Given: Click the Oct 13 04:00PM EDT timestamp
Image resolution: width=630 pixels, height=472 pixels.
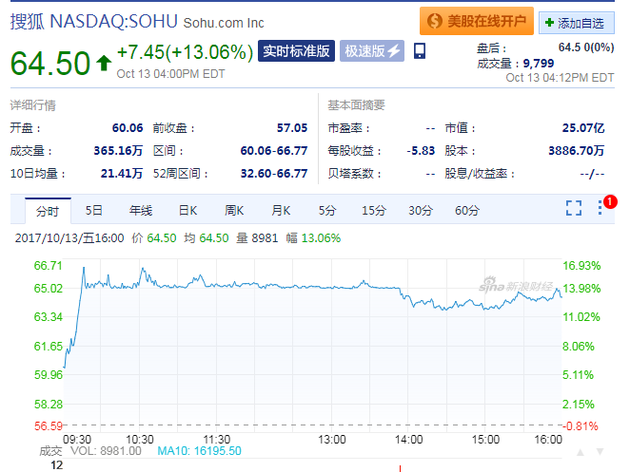Looking at the screenshot, I should (171, 74).
